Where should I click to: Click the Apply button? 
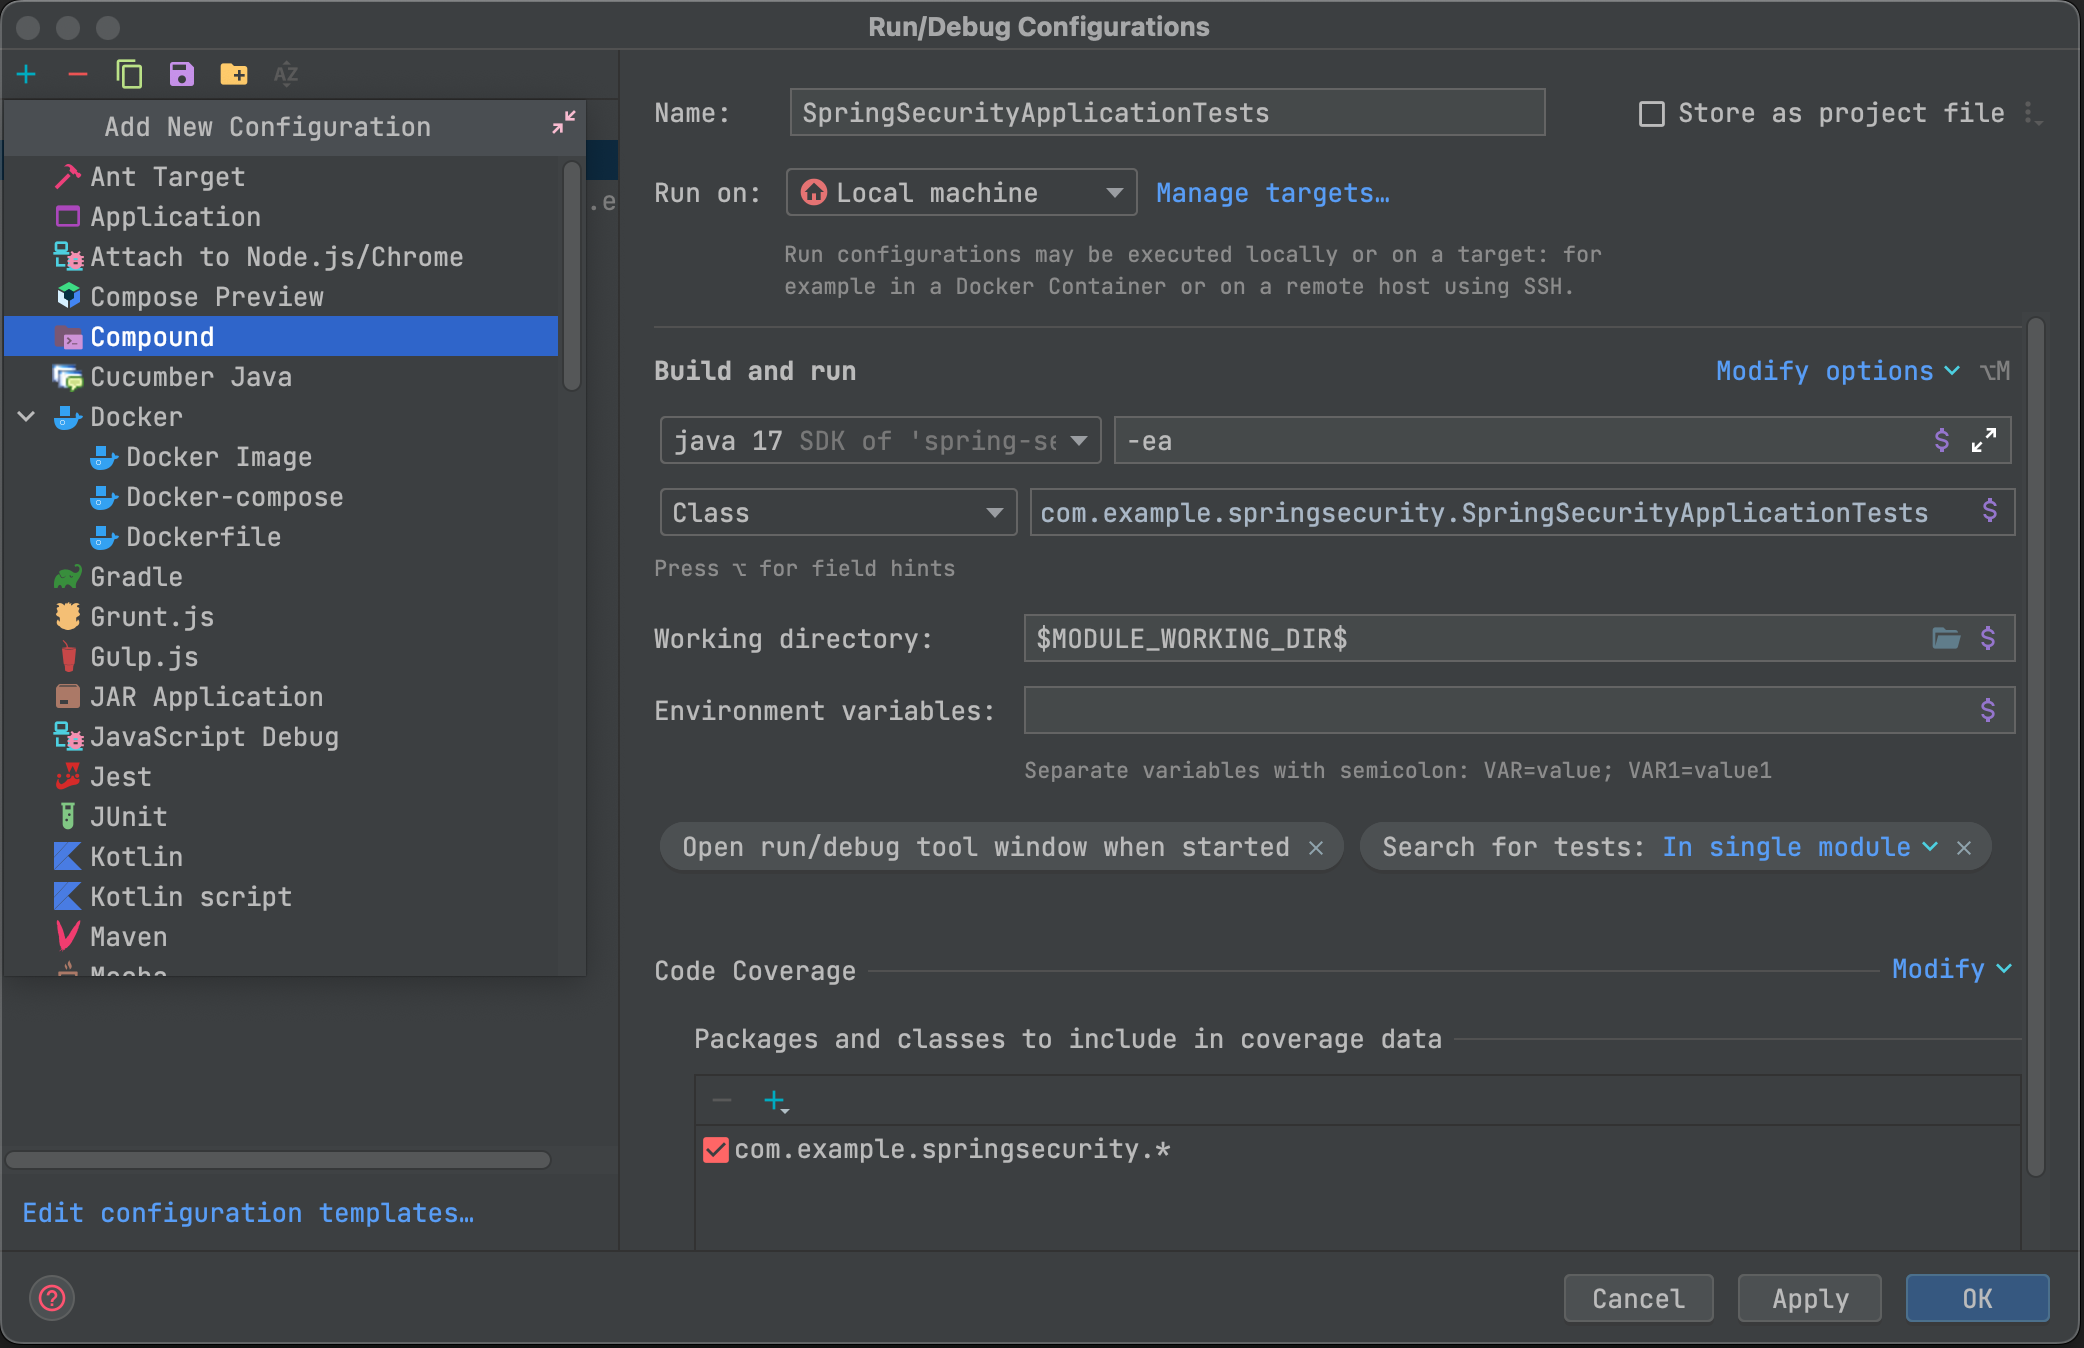click(1809, 1298)
